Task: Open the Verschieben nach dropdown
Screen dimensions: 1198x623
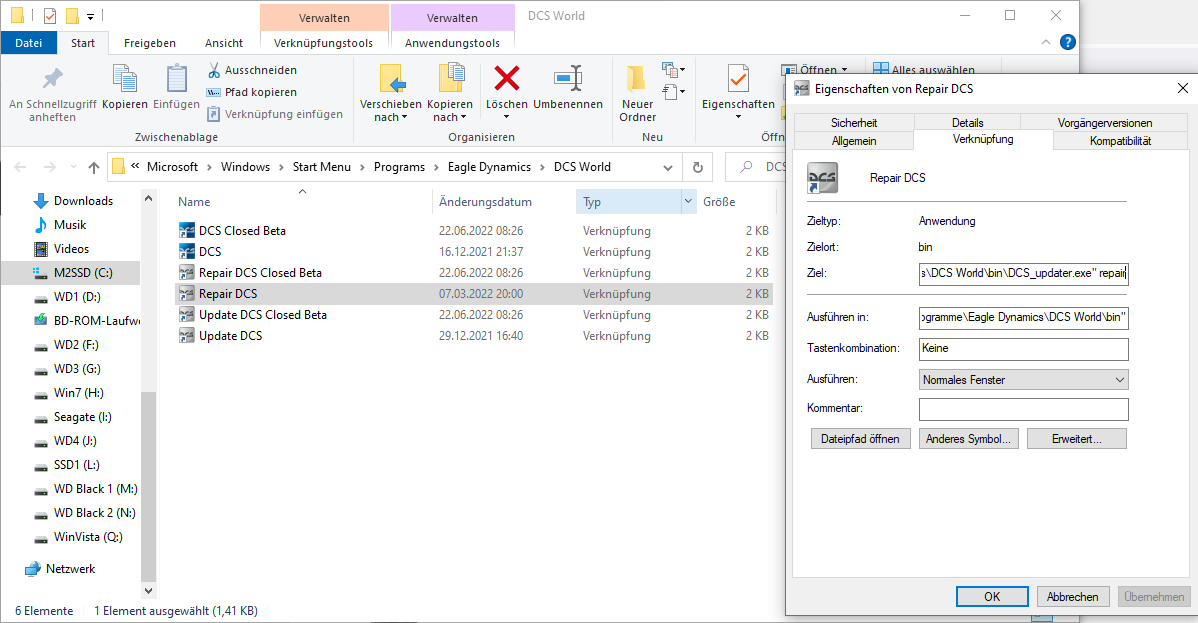Action: (390, 117)
